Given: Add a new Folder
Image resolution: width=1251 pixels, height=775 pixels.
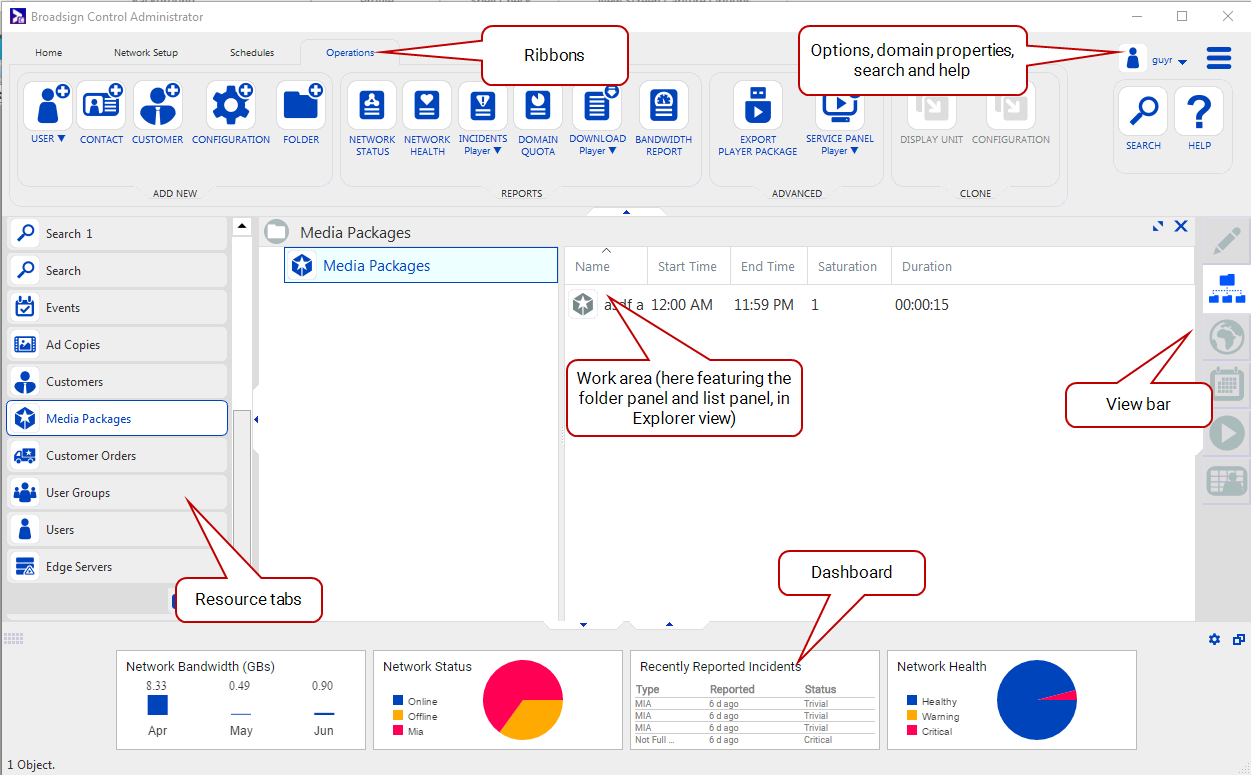Looking at the screenshot, I should tap(301, 106).
